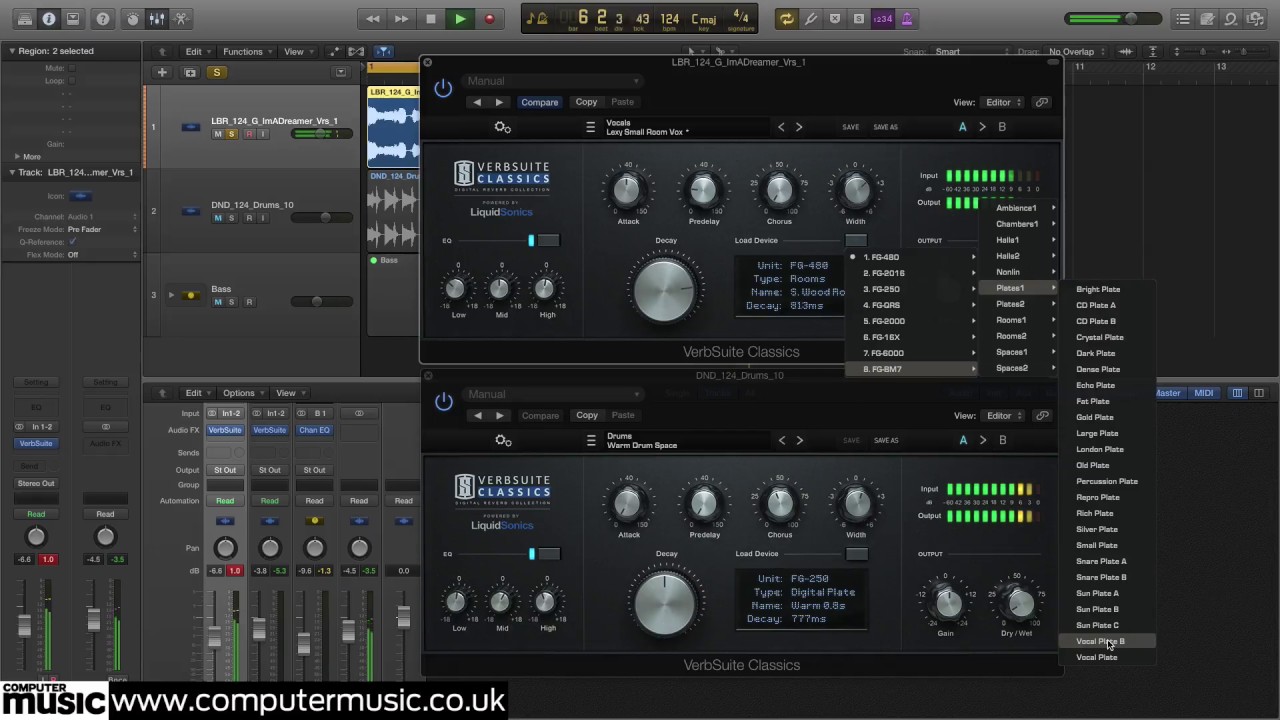Show the Smart Controls pane

click(132, 19)
